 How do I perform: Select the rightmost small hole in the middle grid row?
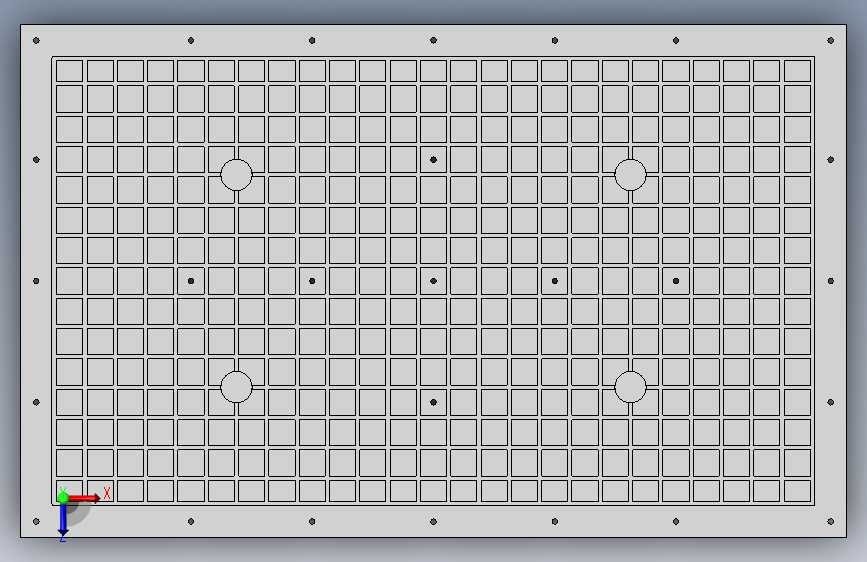click(x=676, y=281)
